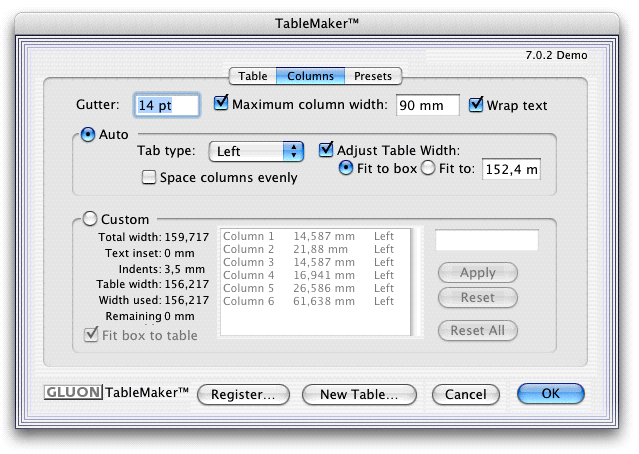Confirm with the OK button

[551, 394]
